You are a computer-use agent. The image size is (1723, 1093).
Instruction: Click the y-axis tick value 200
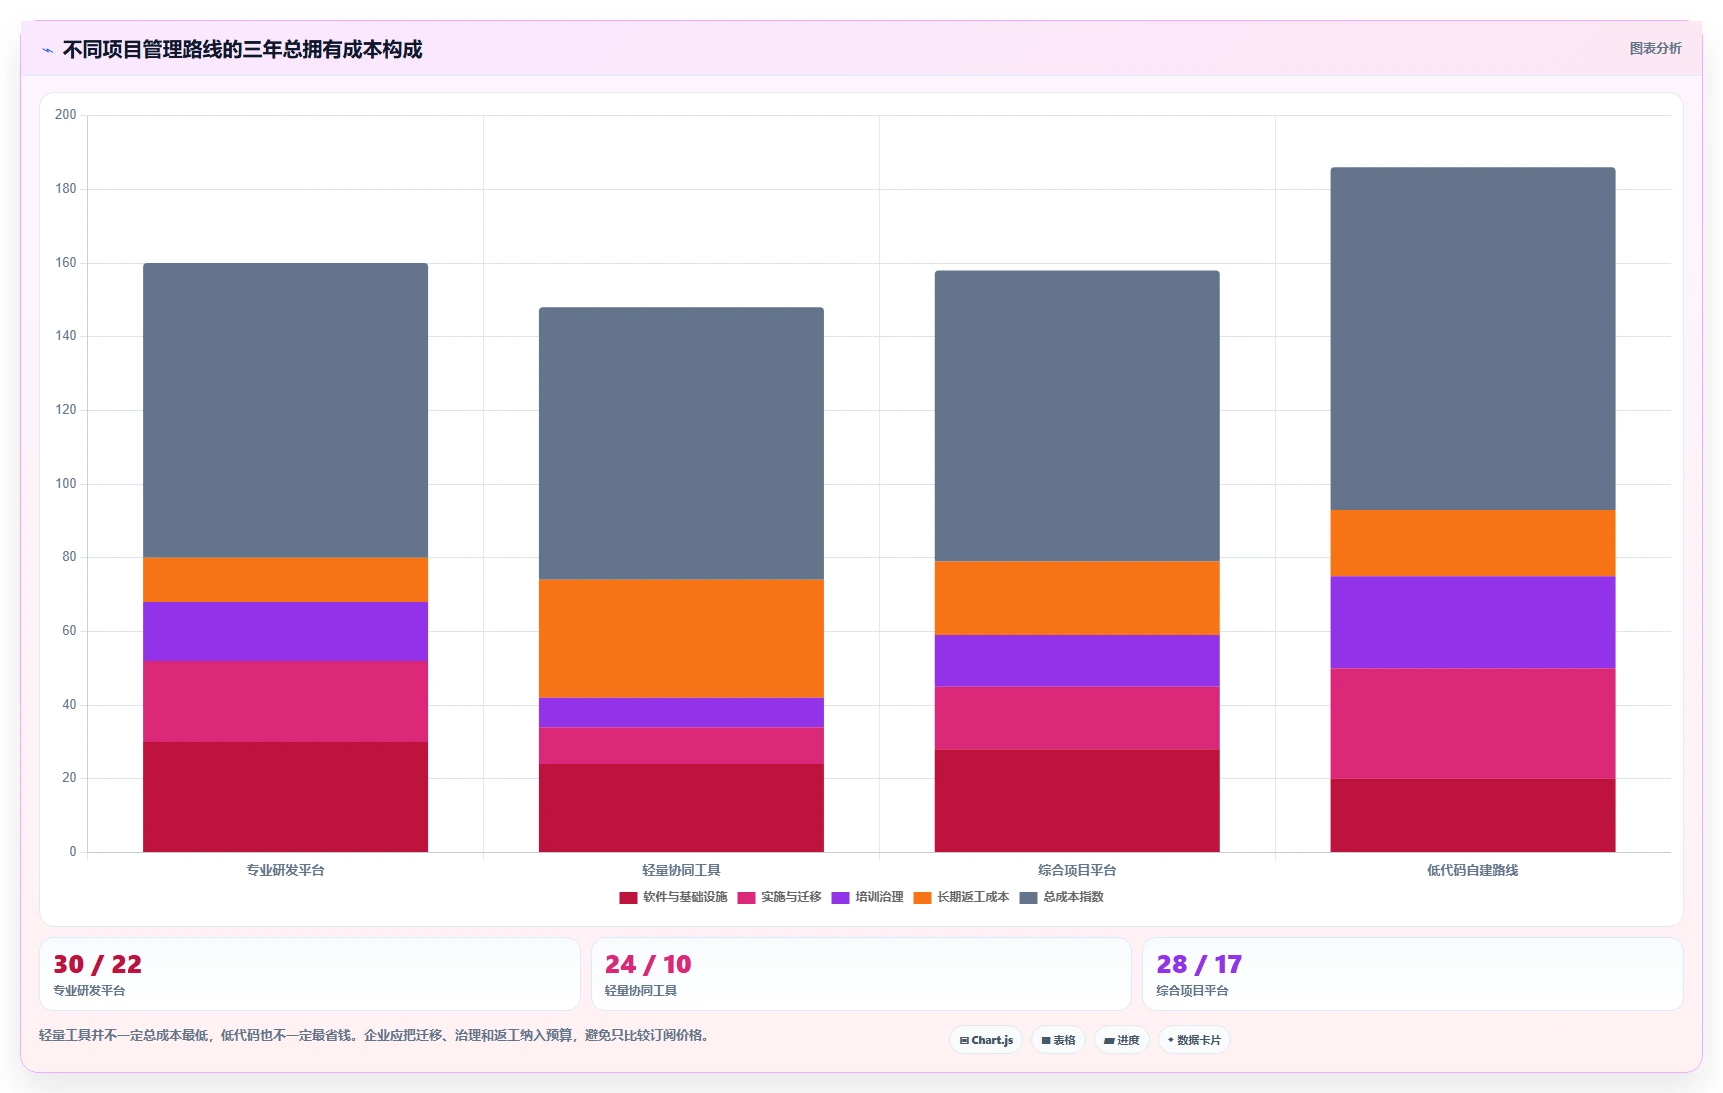[66, 115]
